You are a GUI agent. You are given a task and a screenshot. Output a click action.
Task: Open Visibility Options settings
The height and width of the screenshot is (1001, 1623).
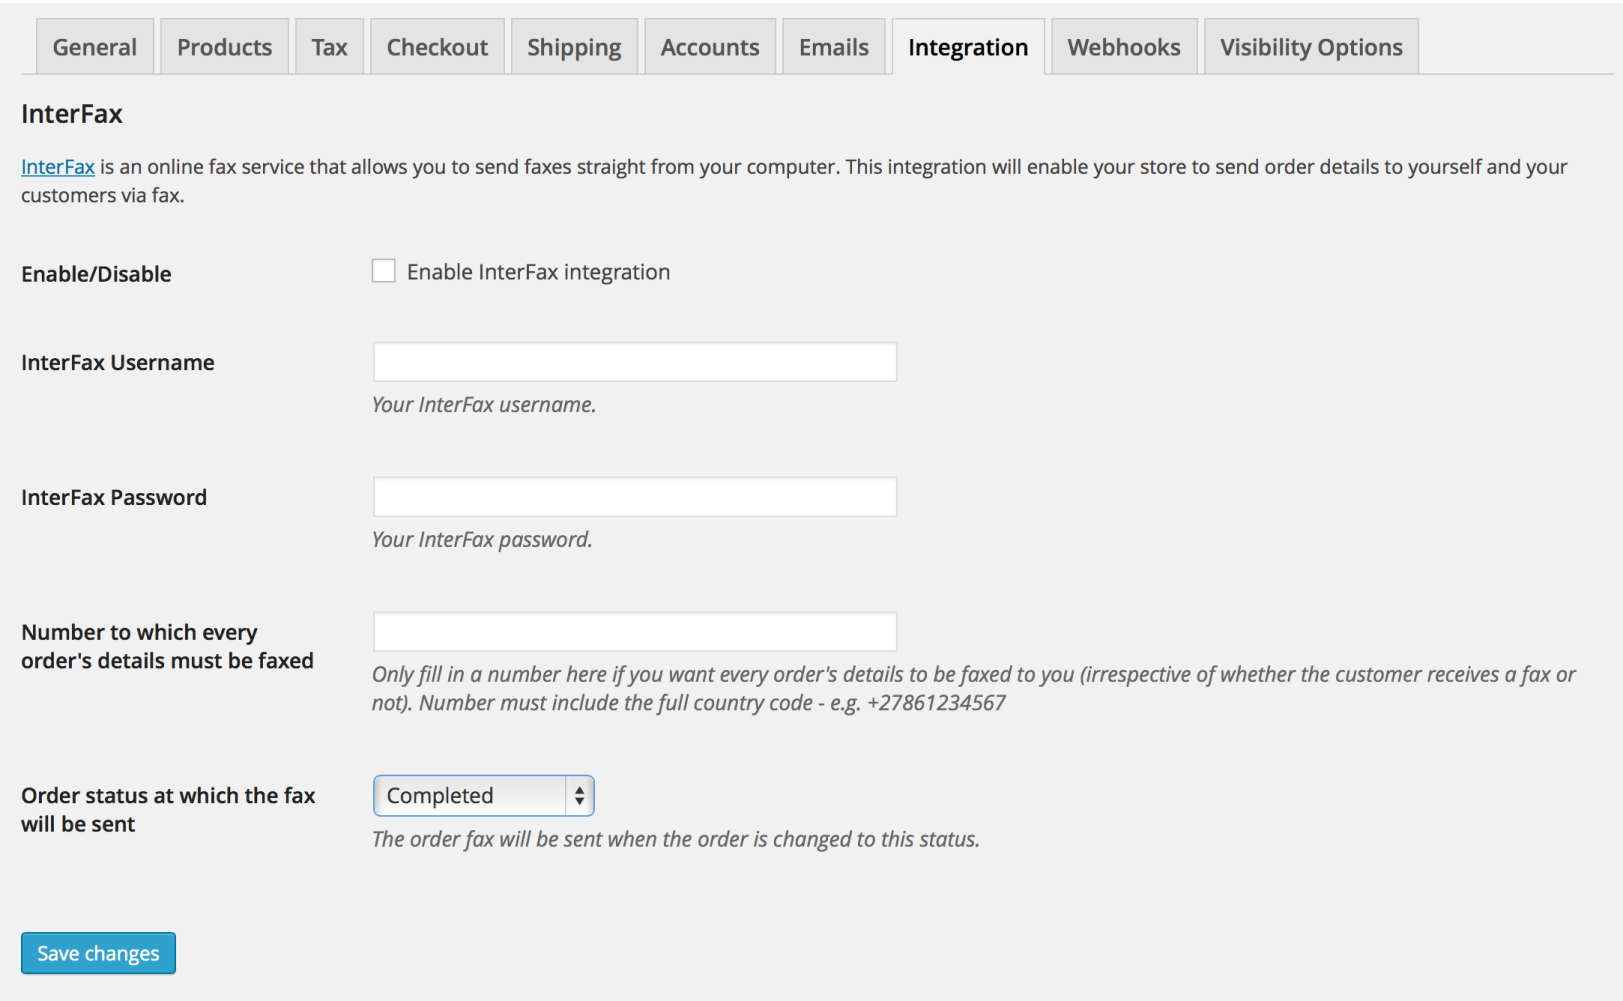1310,46
